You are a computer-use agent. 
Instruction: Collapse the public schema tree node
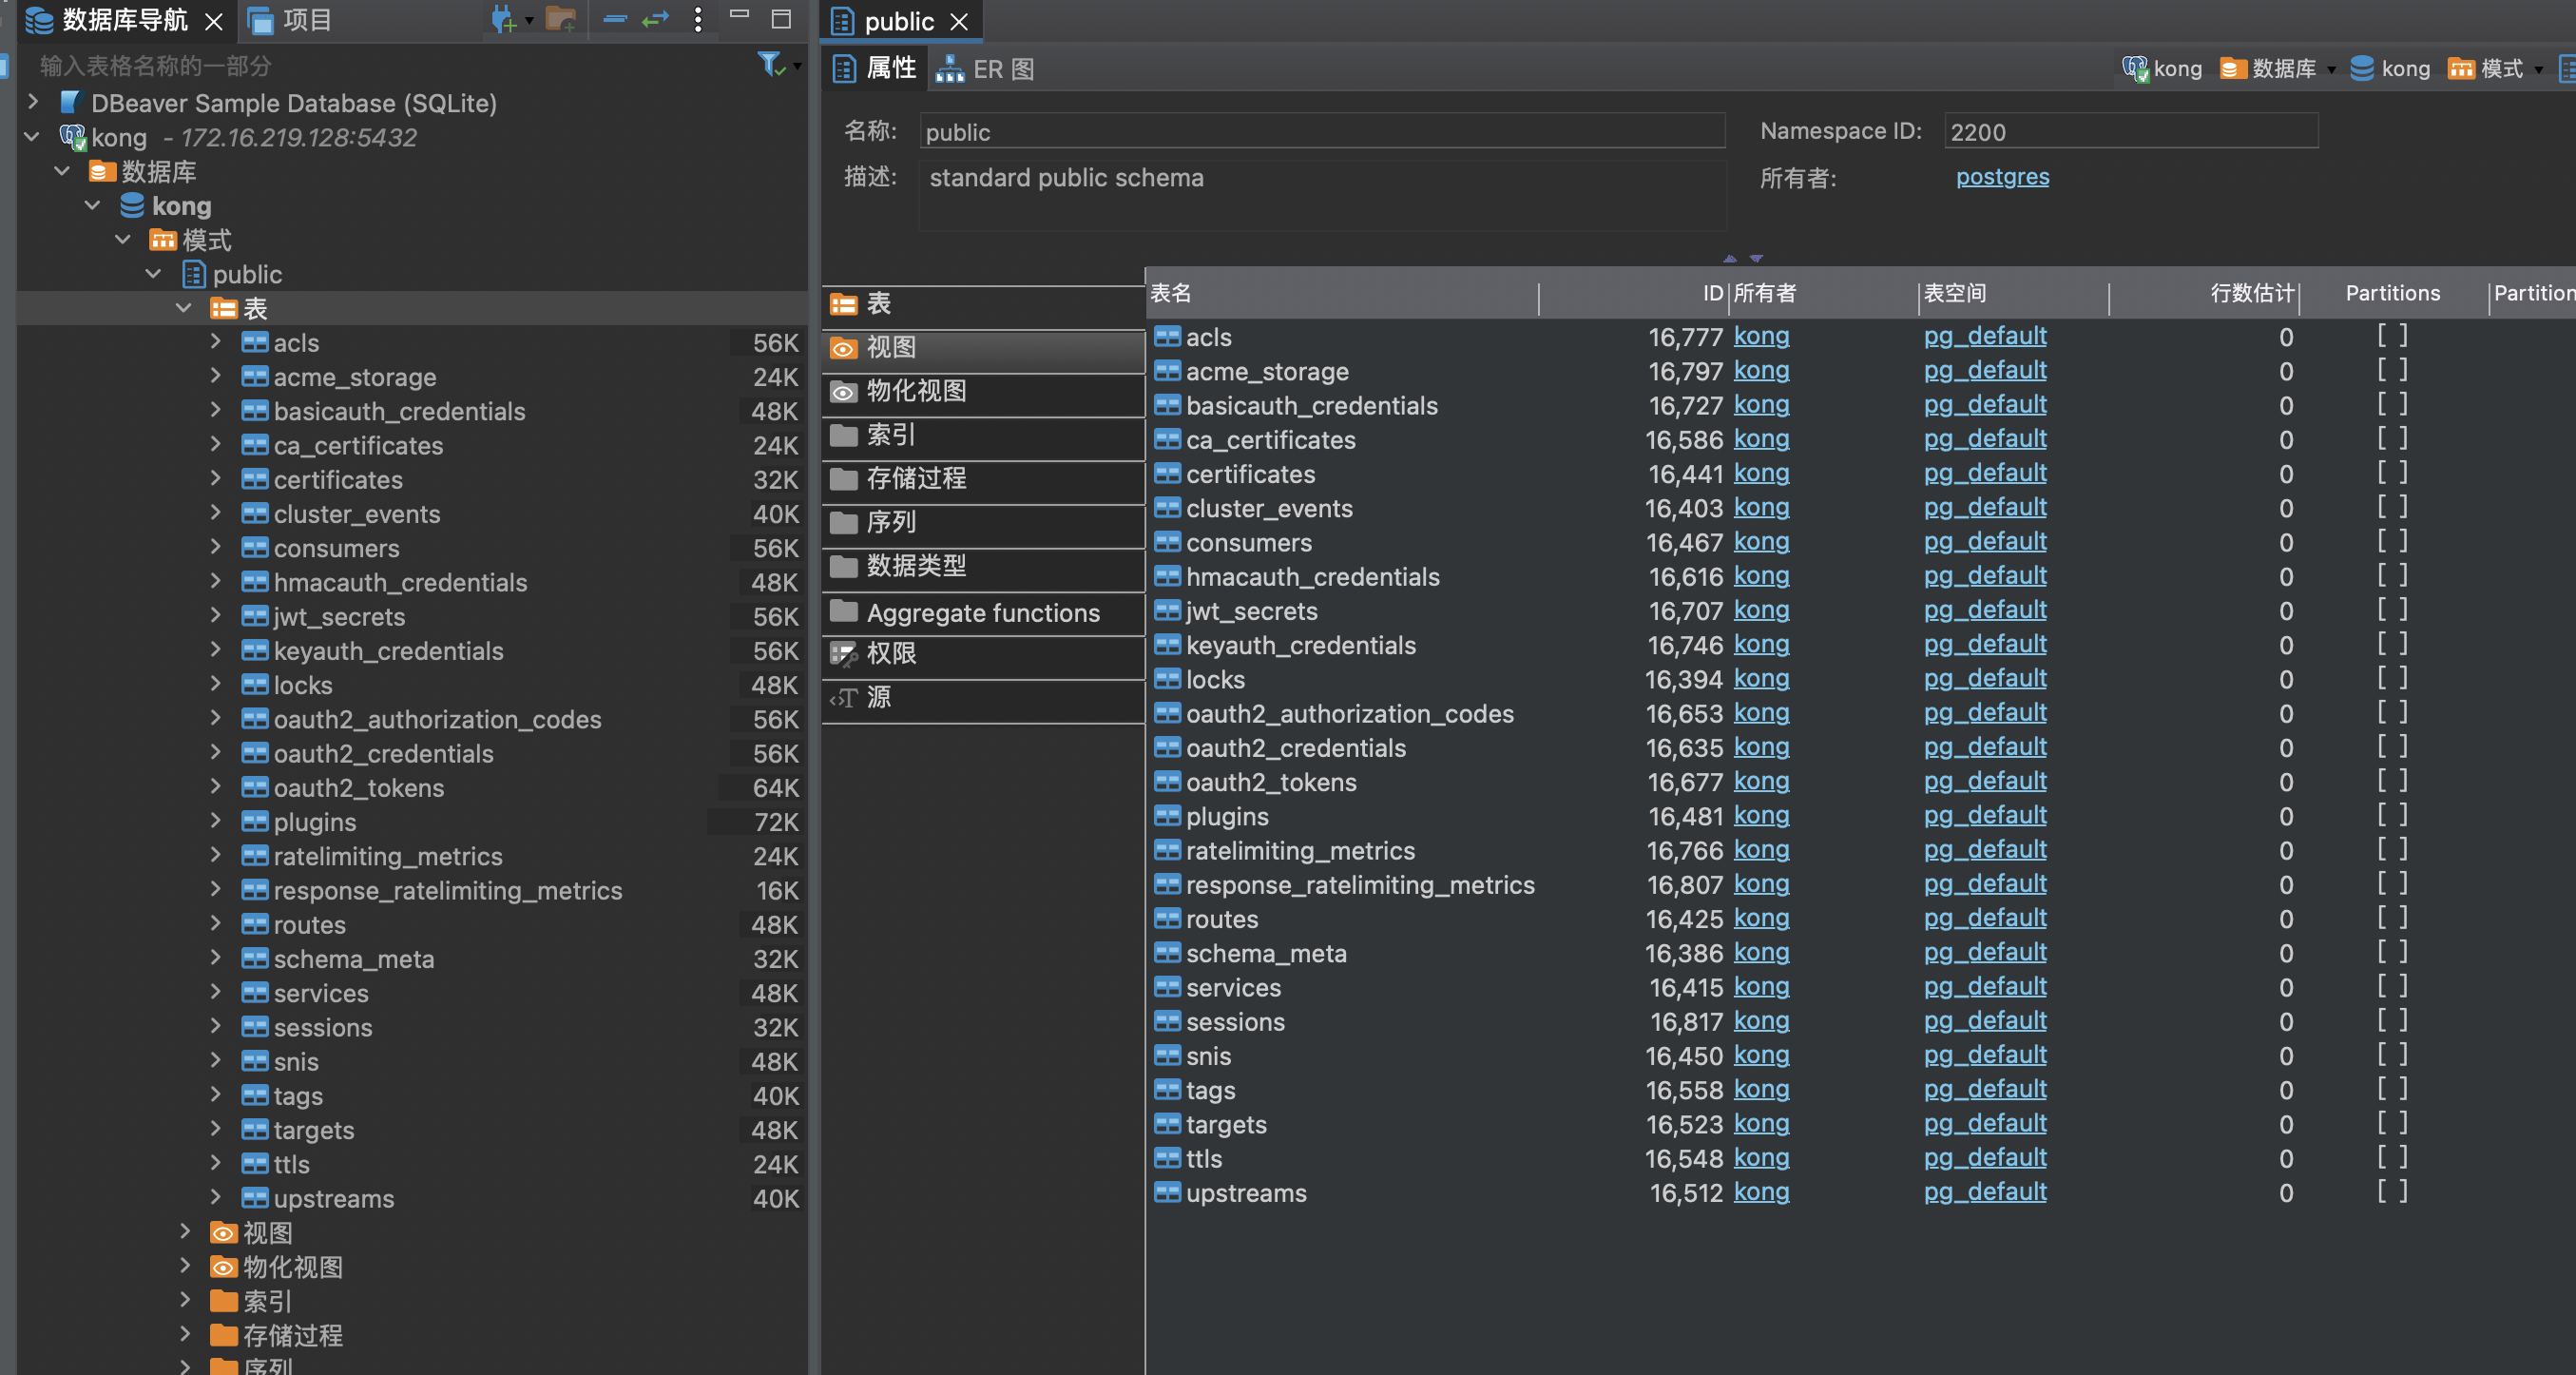coord(154,274)
